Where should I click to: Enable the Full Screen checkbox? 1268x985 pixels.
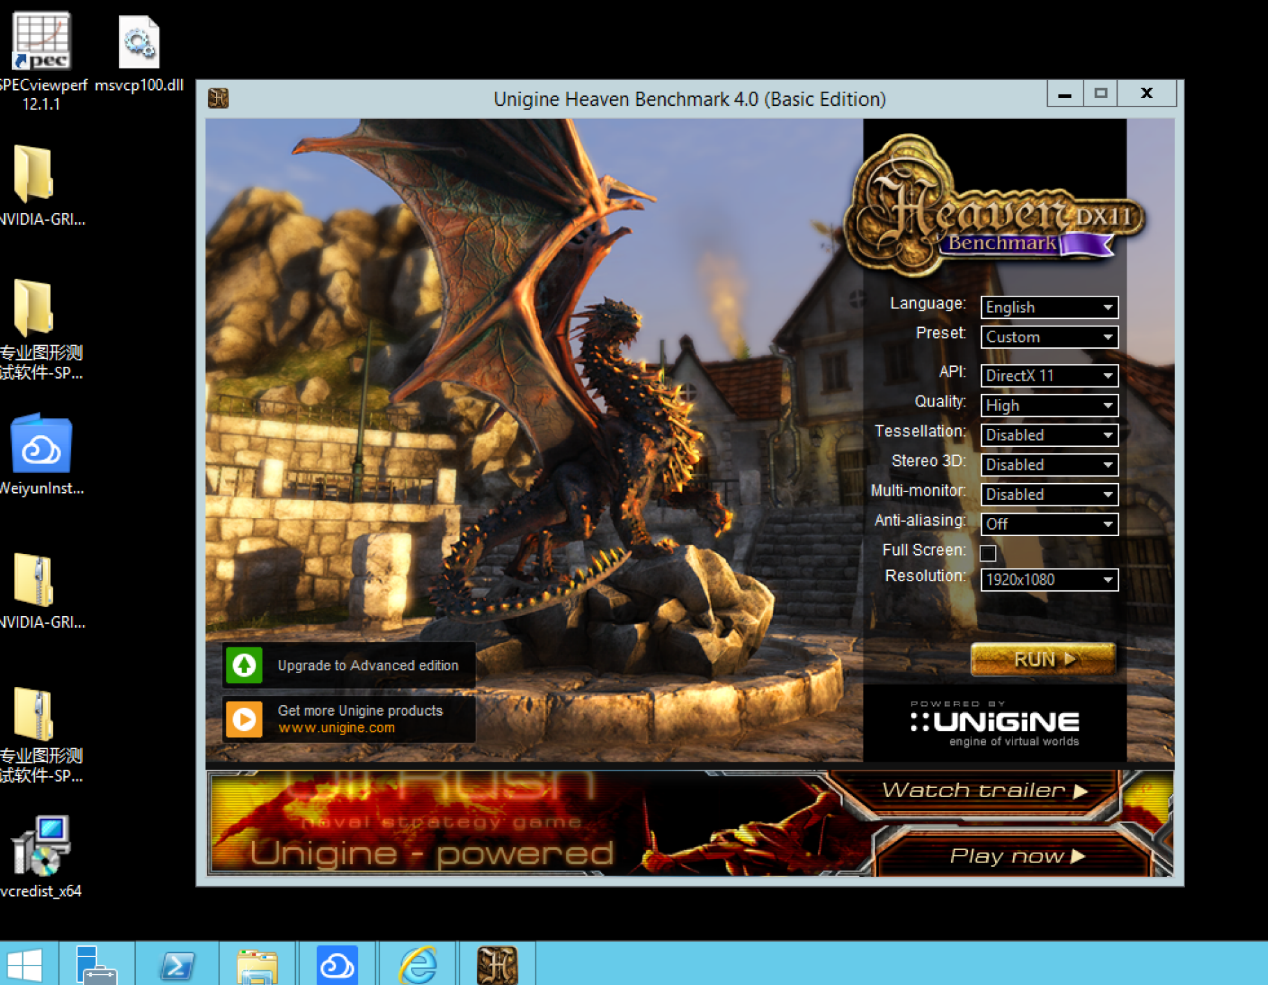(988, 553)
